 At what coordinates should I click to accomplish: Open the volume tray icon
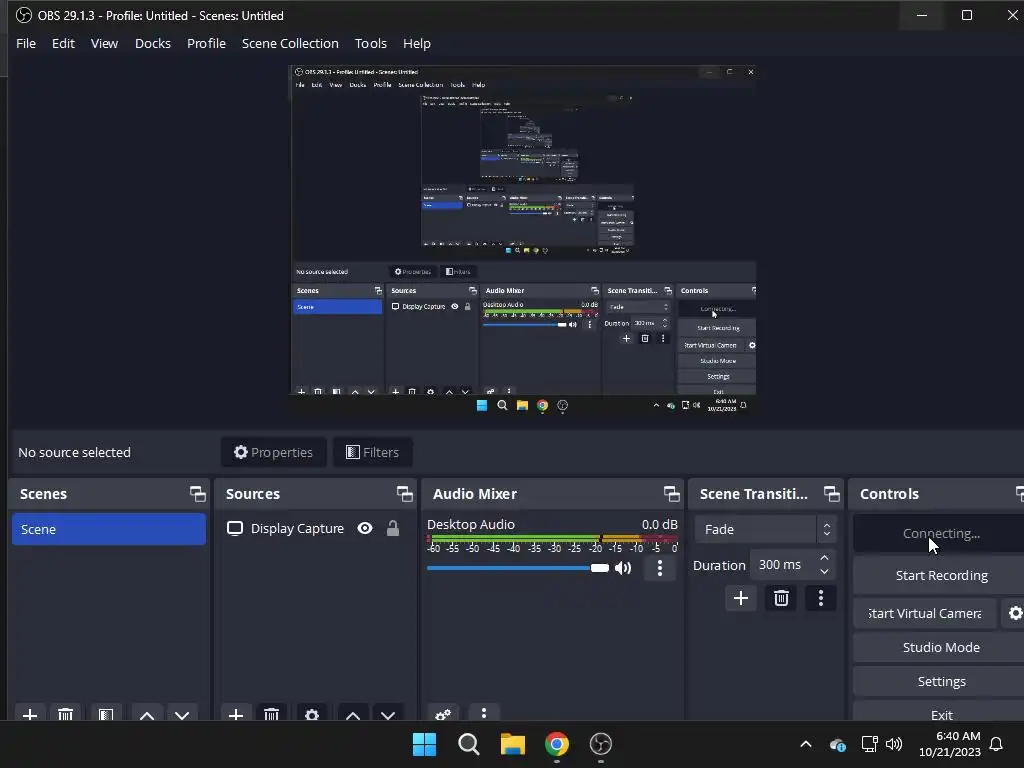tap(894, 744)
